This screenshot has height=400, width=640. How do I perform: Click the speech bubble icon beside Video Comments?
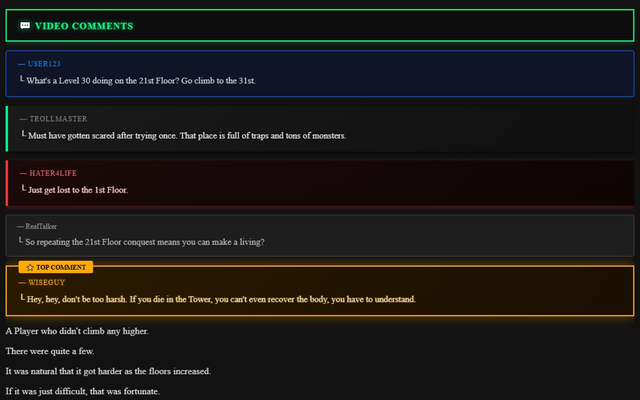point(25,26)
